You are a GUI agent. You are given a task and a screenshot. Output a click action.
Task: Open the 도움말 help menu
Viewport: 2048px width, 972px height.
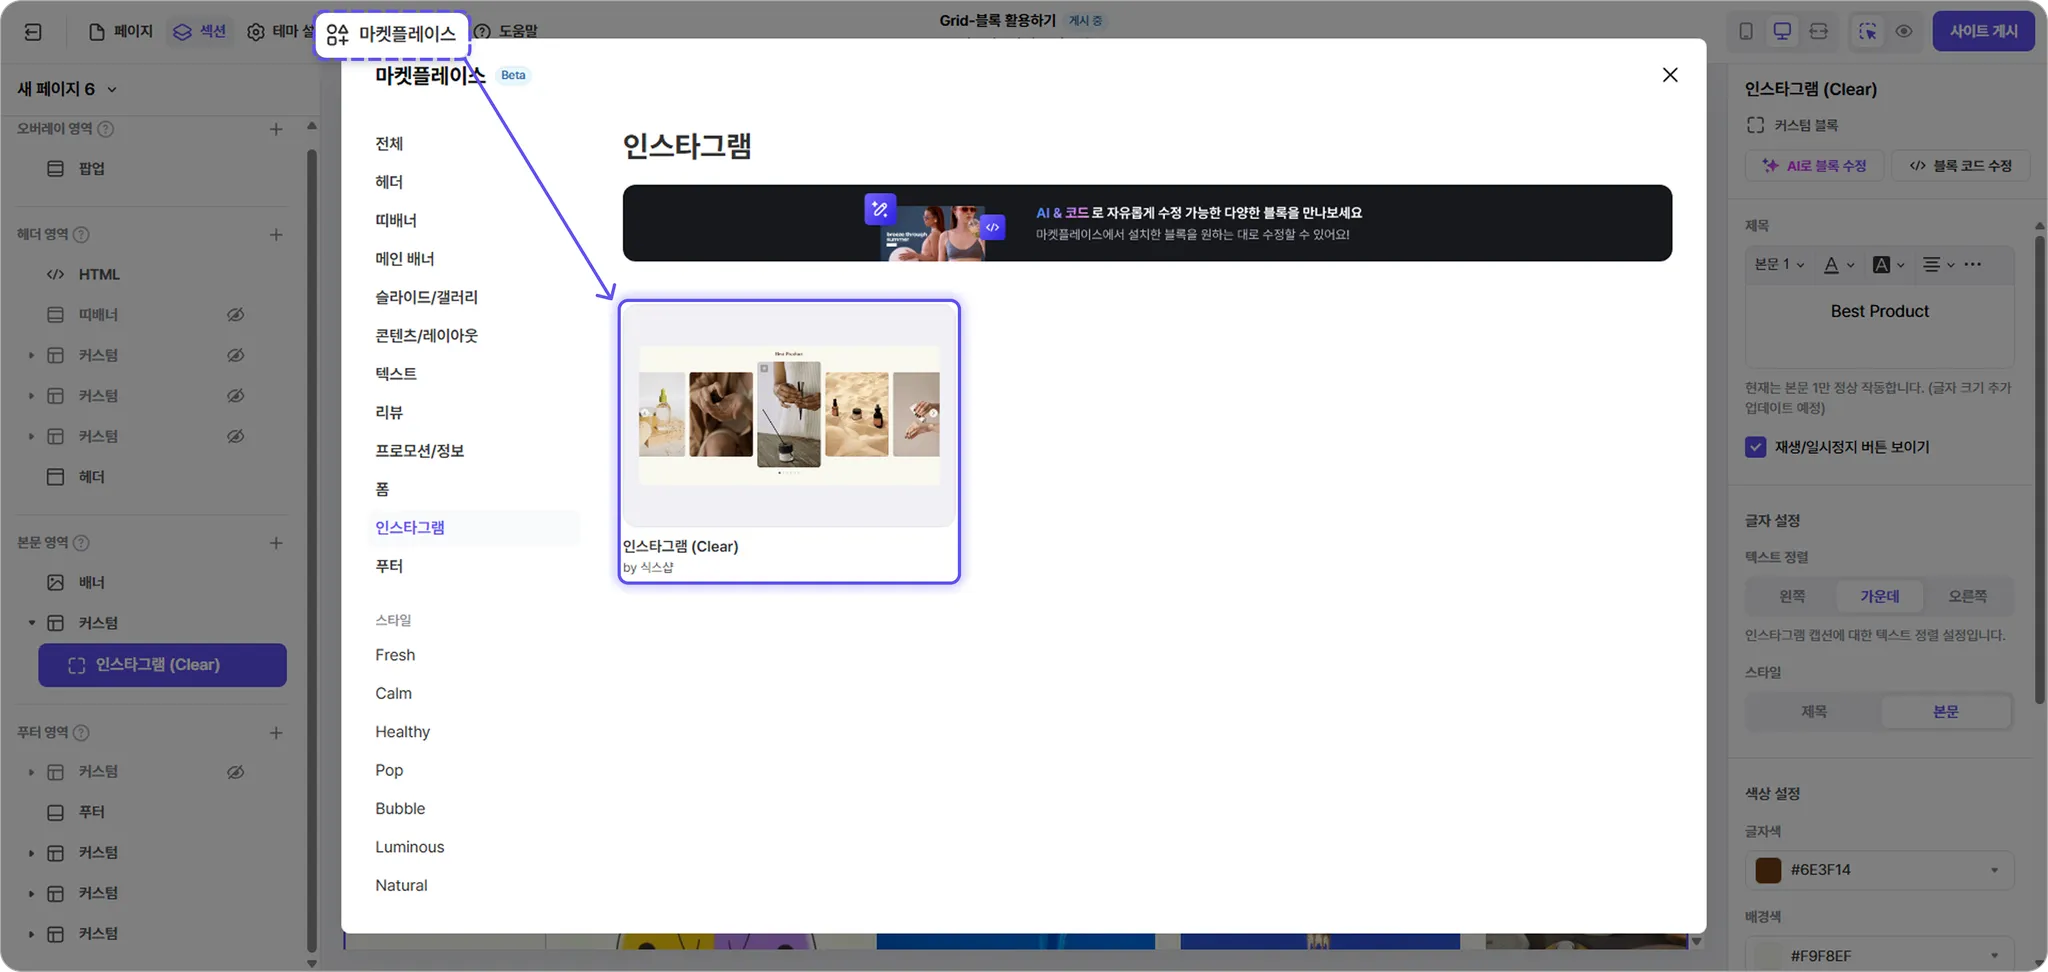(506, 32)
